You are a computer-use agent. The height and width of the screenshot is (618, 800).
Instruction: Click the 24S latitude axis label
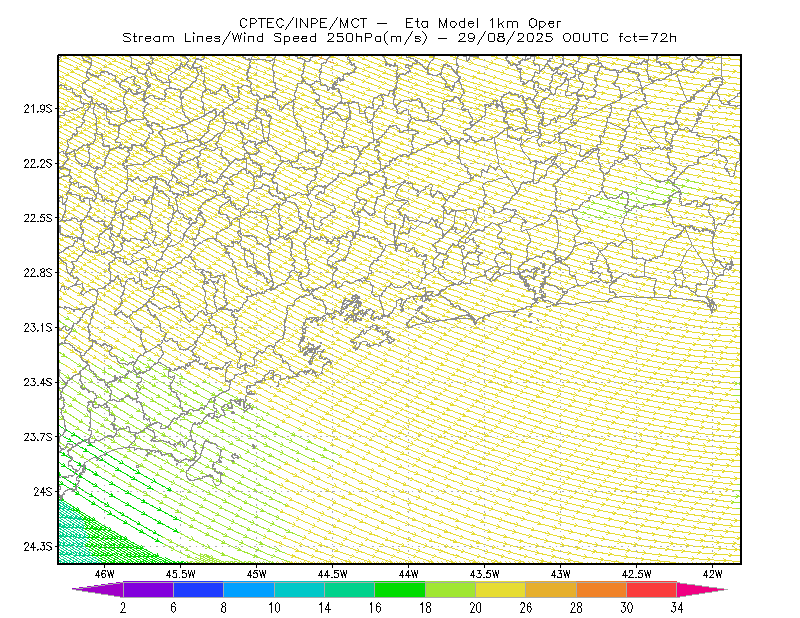click(43, 491)
